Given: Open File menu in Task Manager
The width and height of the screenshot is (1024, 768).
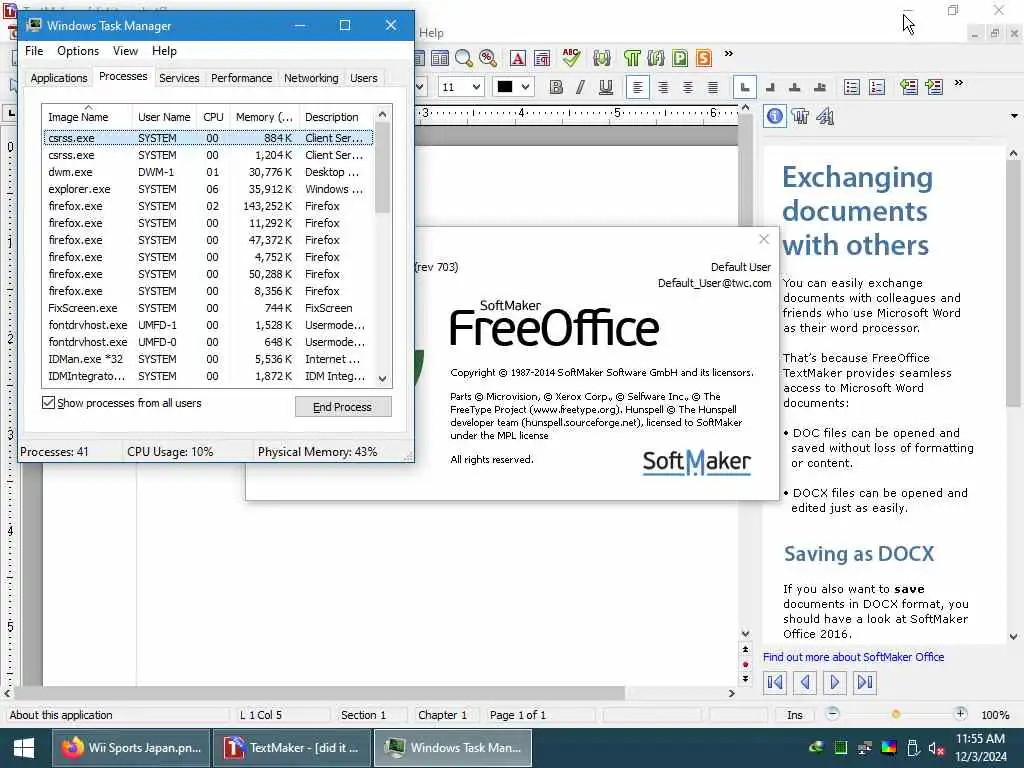Looking at the screenshot, I should pyautogui.click(x=34, y=51).
